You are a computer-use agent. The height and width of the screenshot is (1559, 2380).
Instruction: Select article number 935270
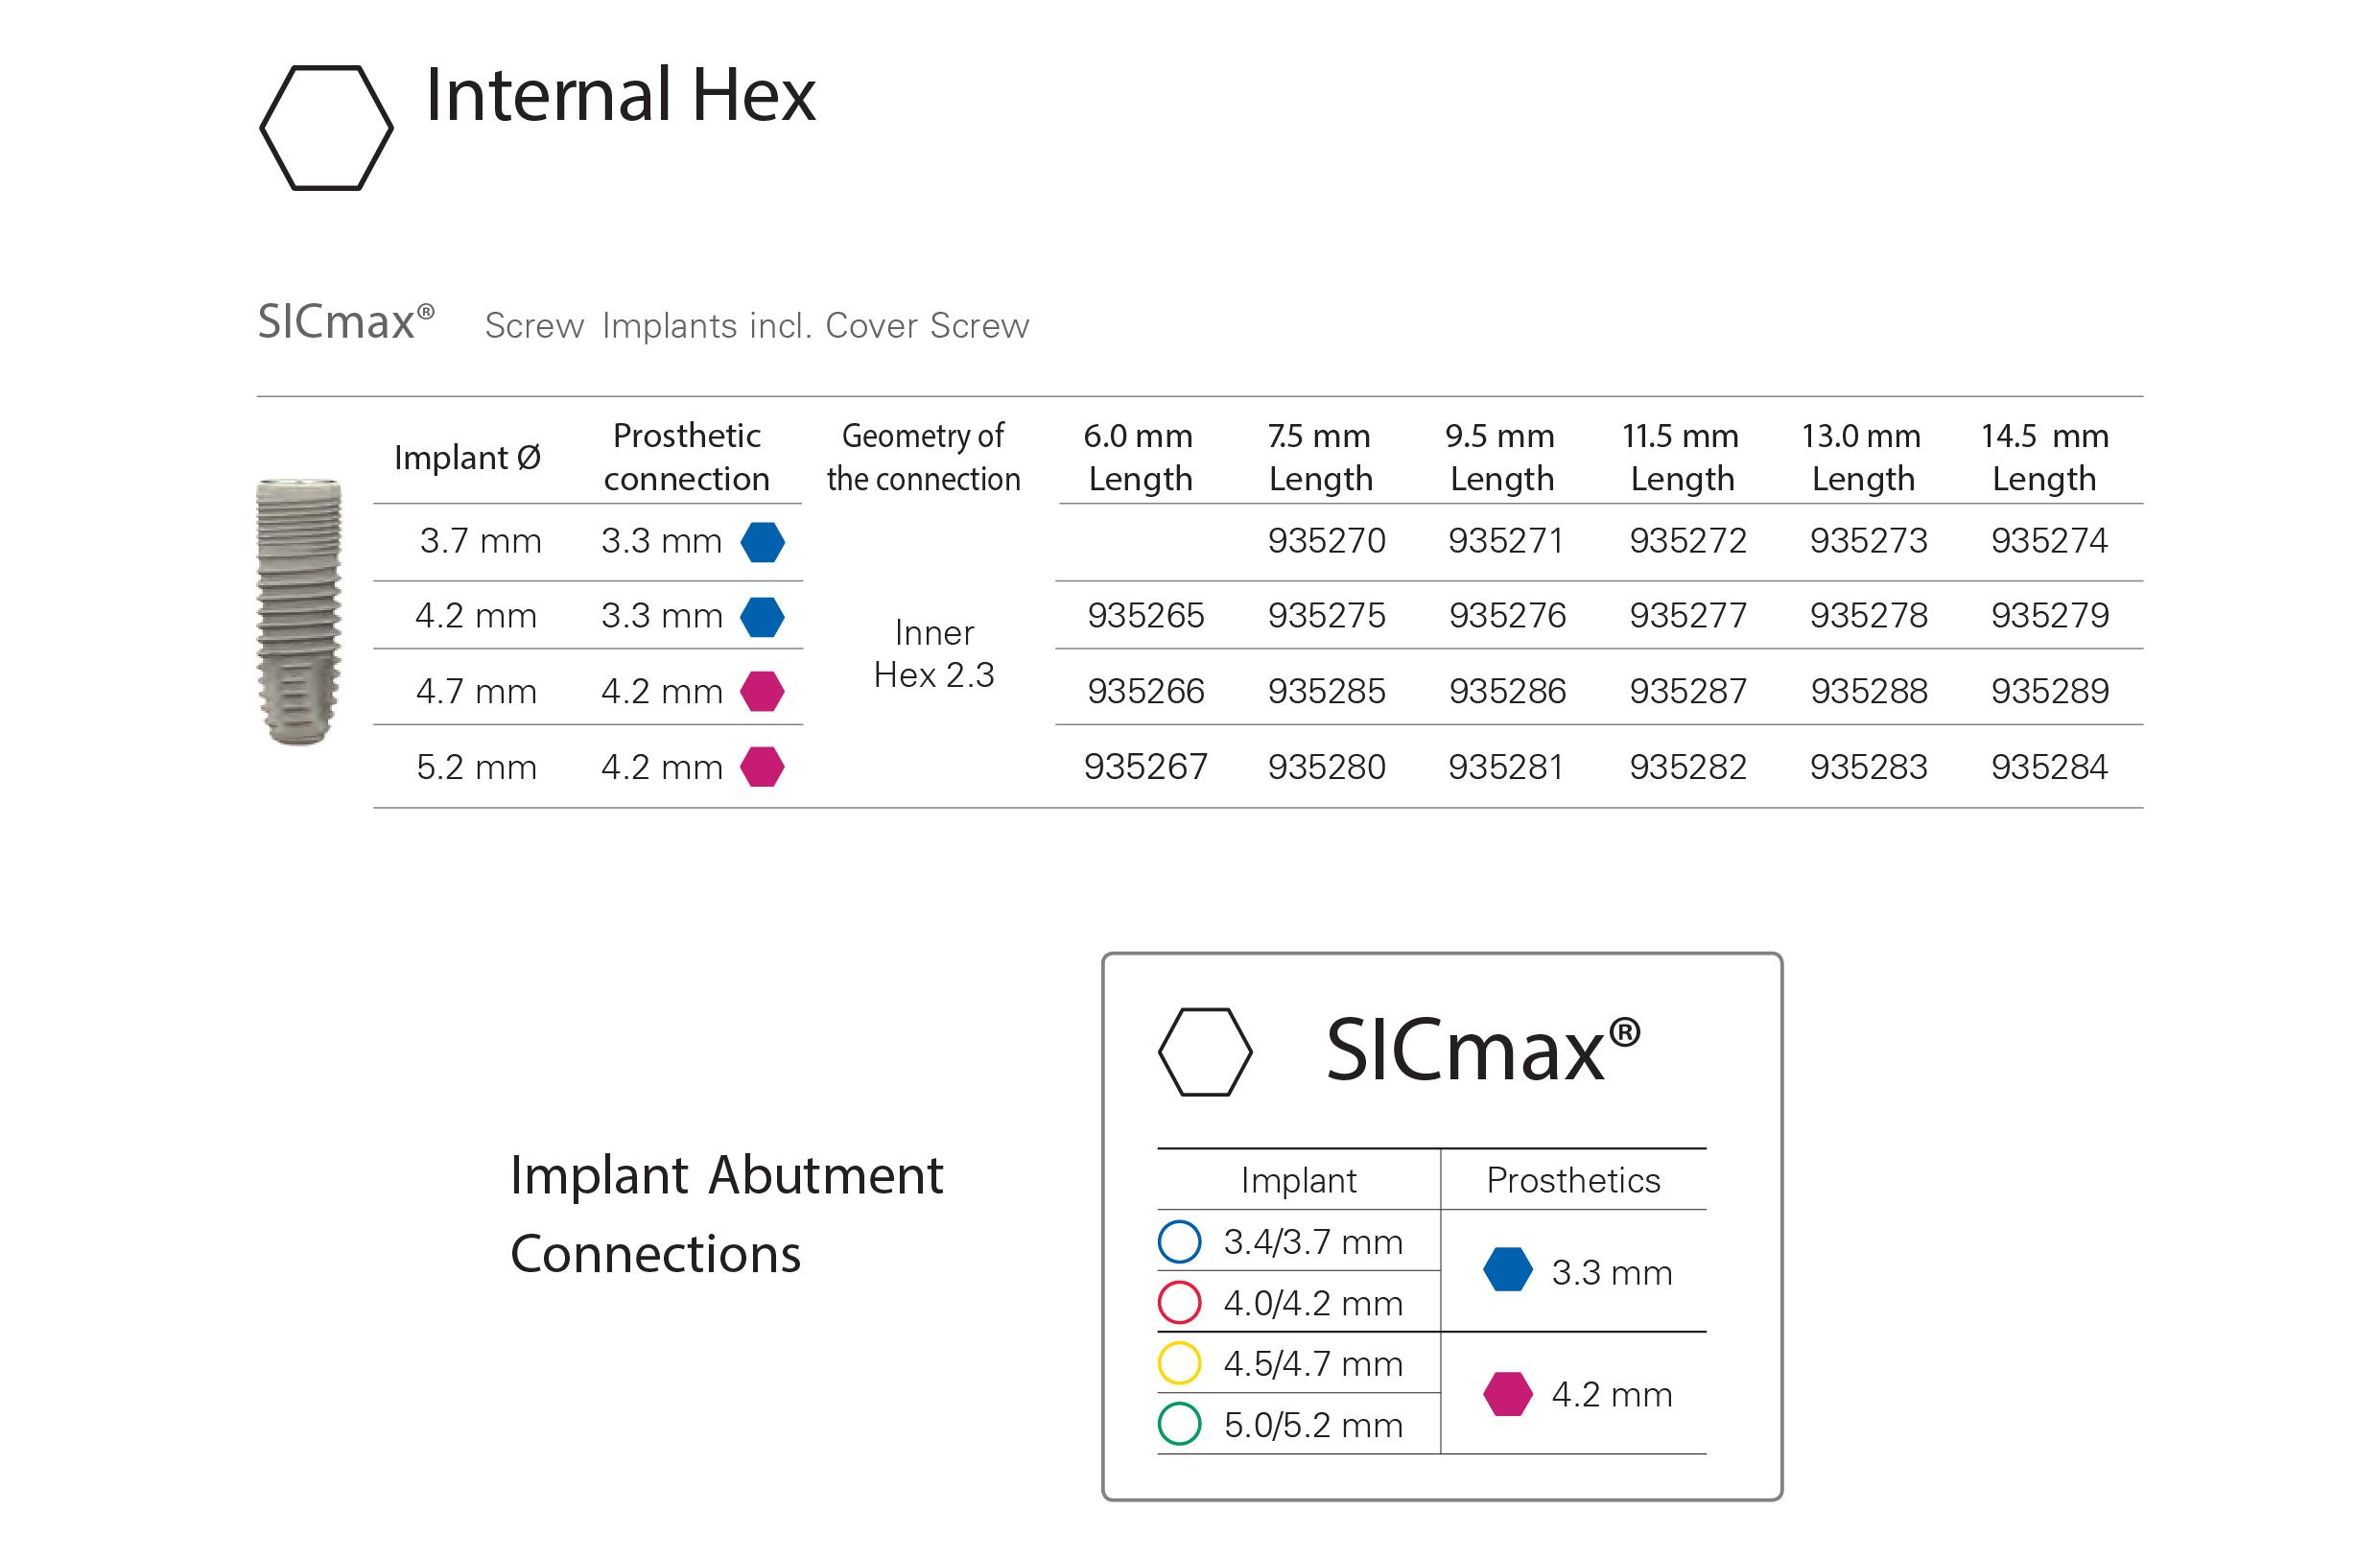pos(1327,541)
